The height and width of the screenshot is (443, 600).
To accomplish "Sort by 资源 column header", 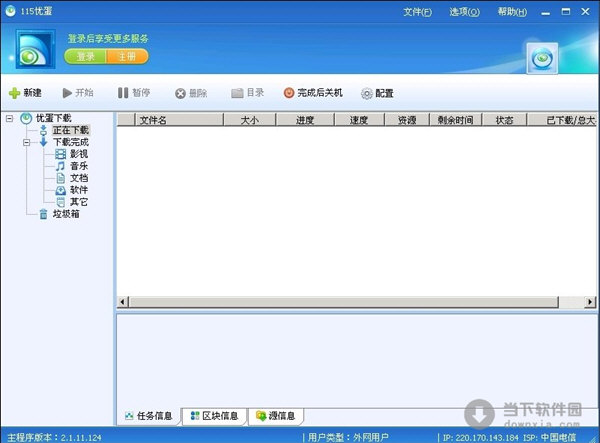I will pyautogui.click(x=407, y=120).
